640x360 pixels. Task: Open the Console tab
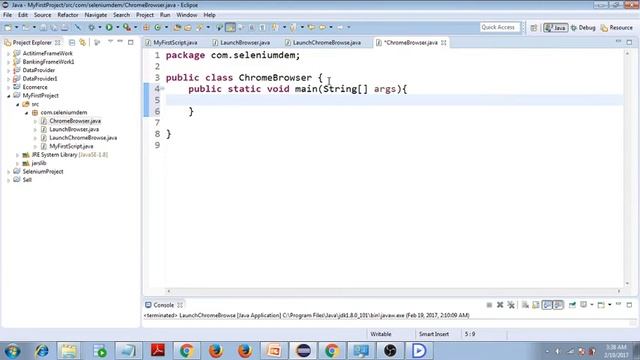164,305
